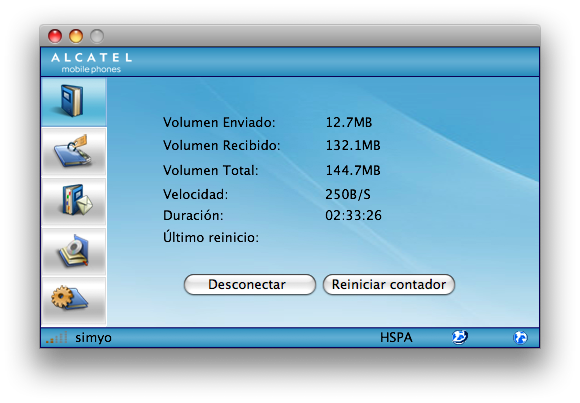Select the 12.7MB sent value
The height and width of the screenshot is (403, 580).
349,122
